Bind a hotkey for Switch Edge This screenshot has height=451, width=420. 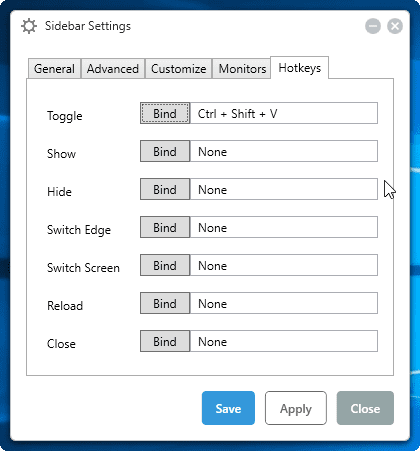(x=165, y=227)
